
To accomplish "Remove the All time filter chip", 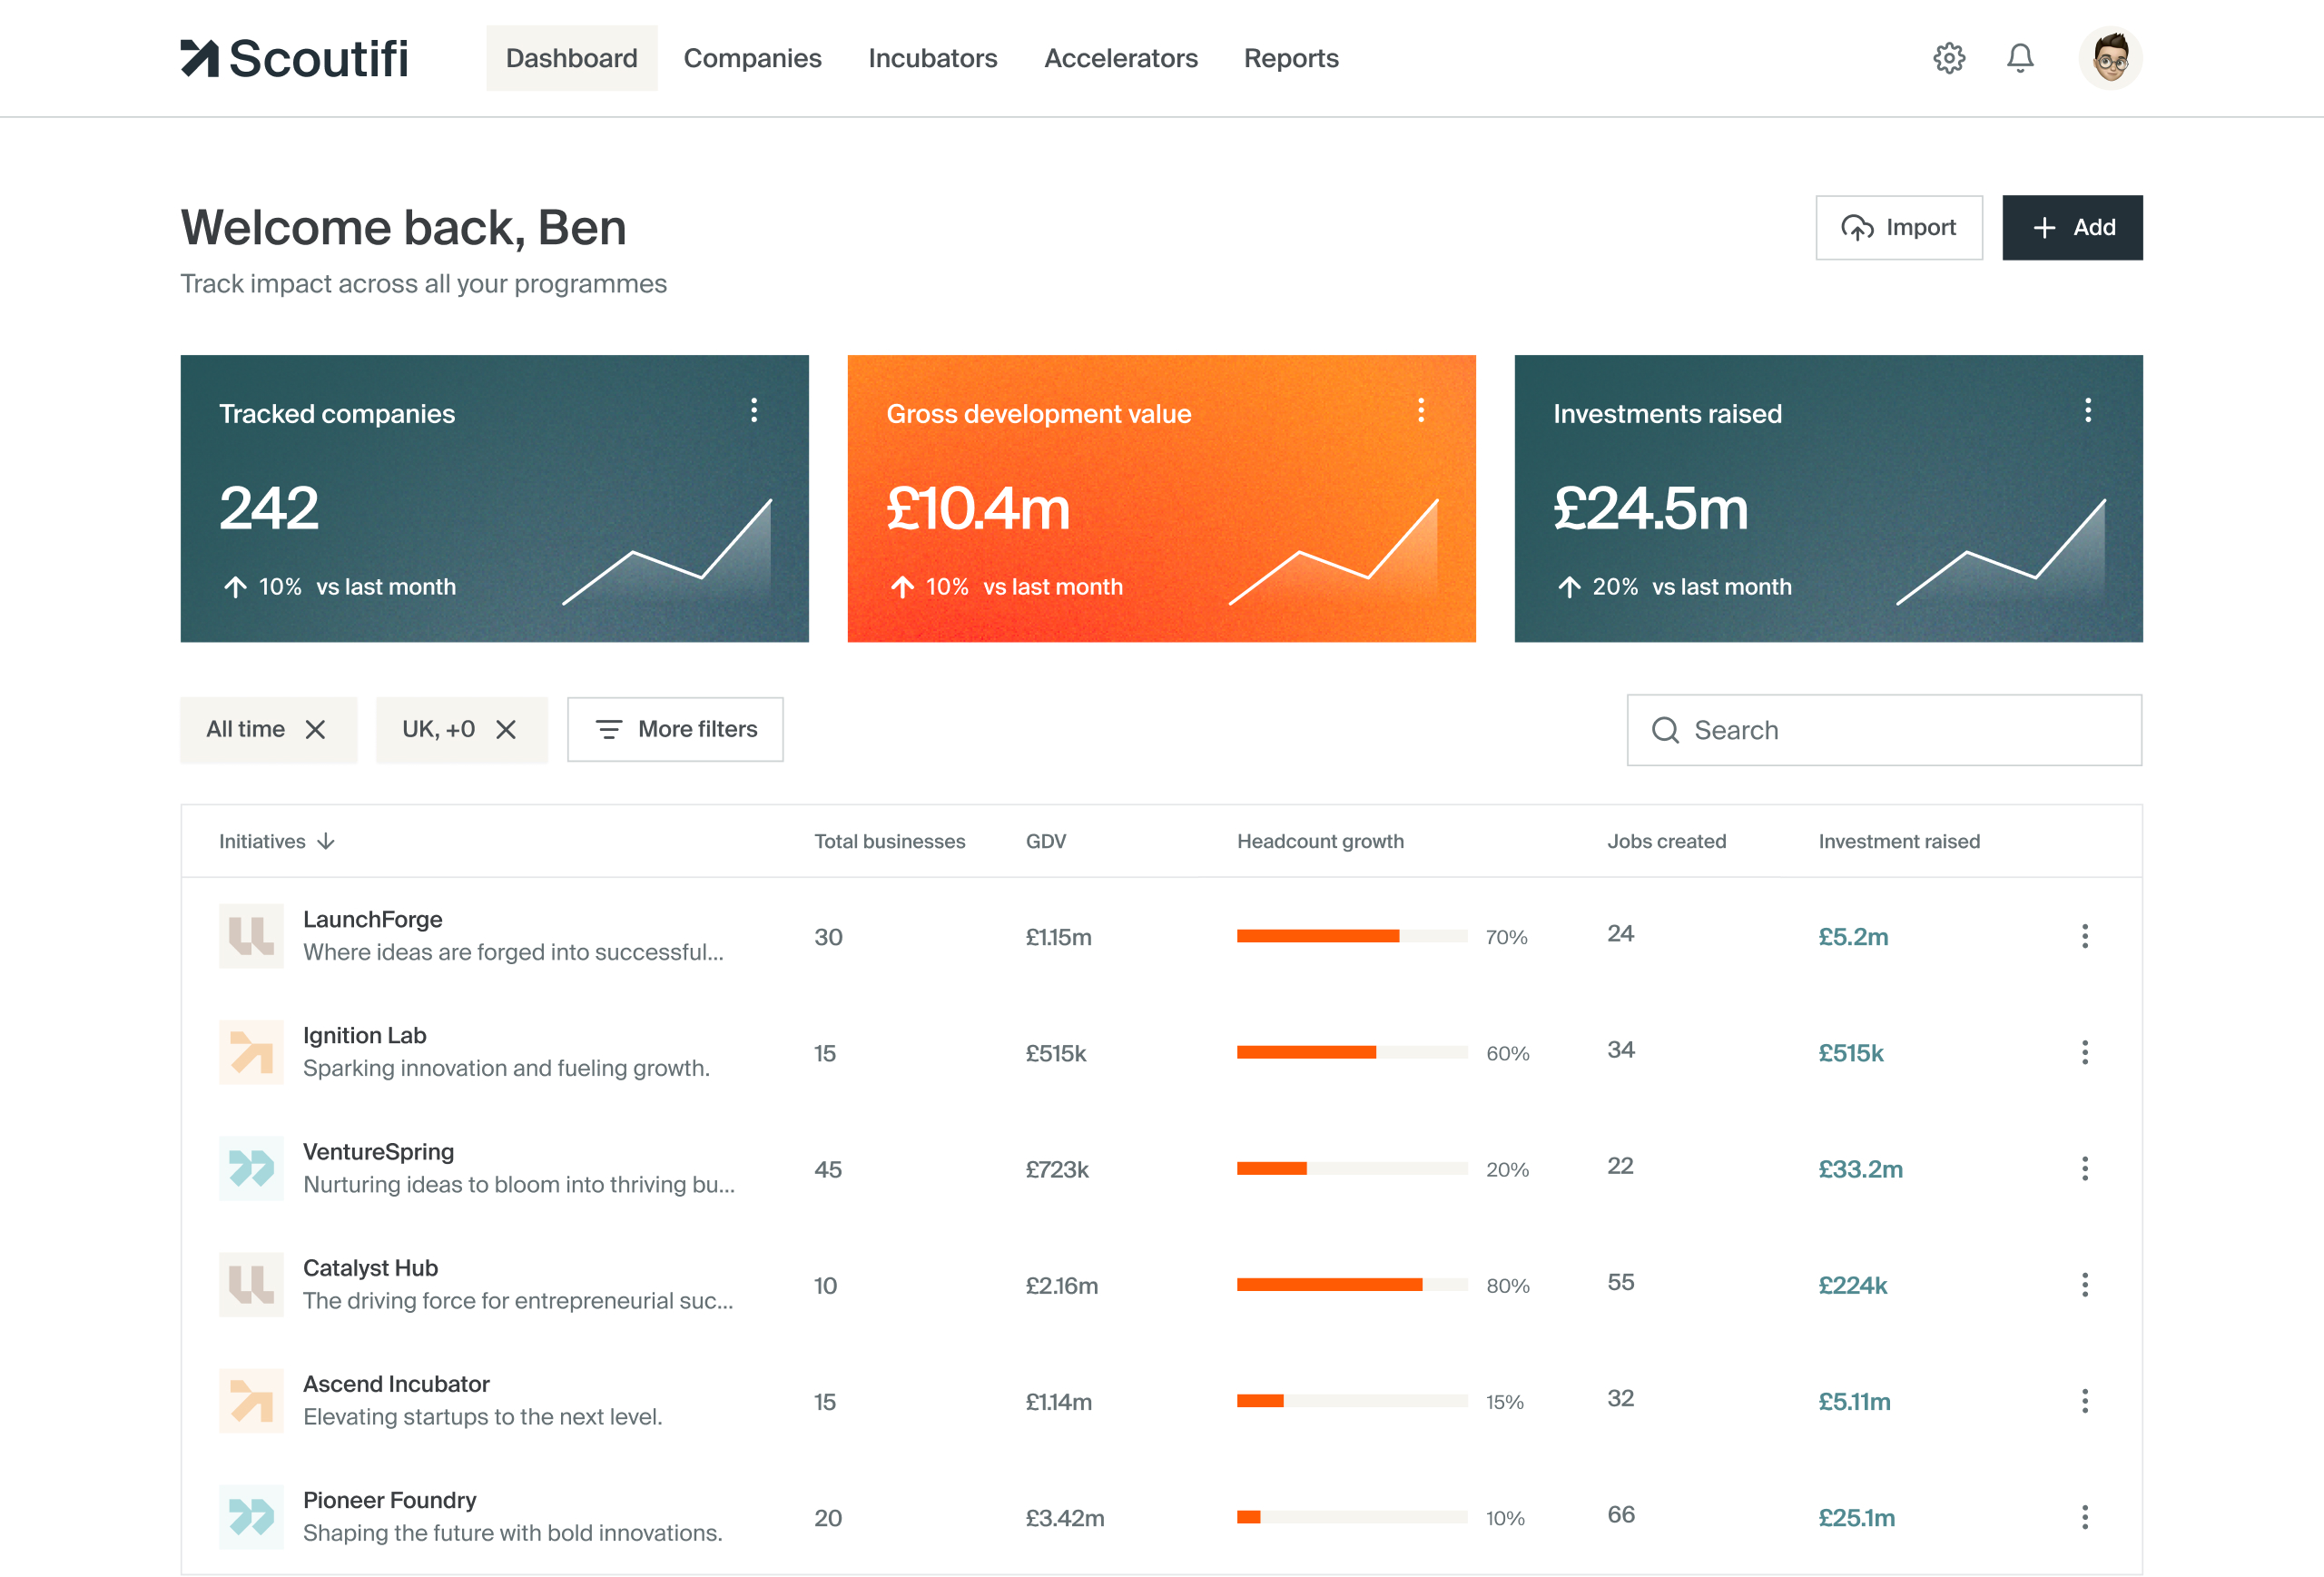I will click(315, 730).
